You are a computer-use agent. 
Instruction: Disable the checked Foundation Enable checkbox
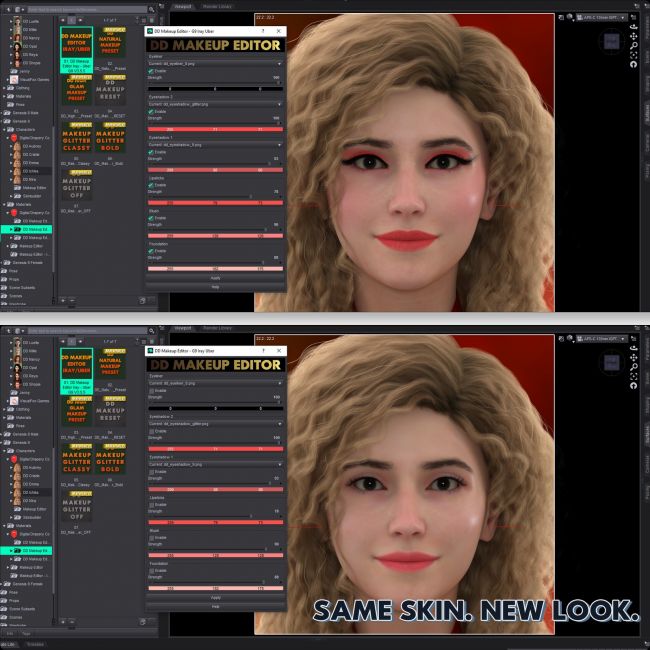(150, 251)
